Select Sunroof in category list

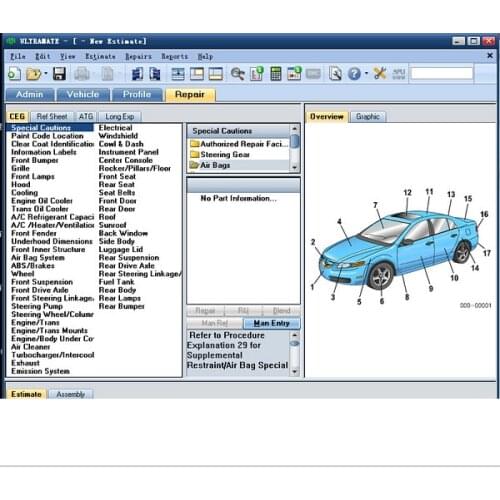click(x=113, y=225)
